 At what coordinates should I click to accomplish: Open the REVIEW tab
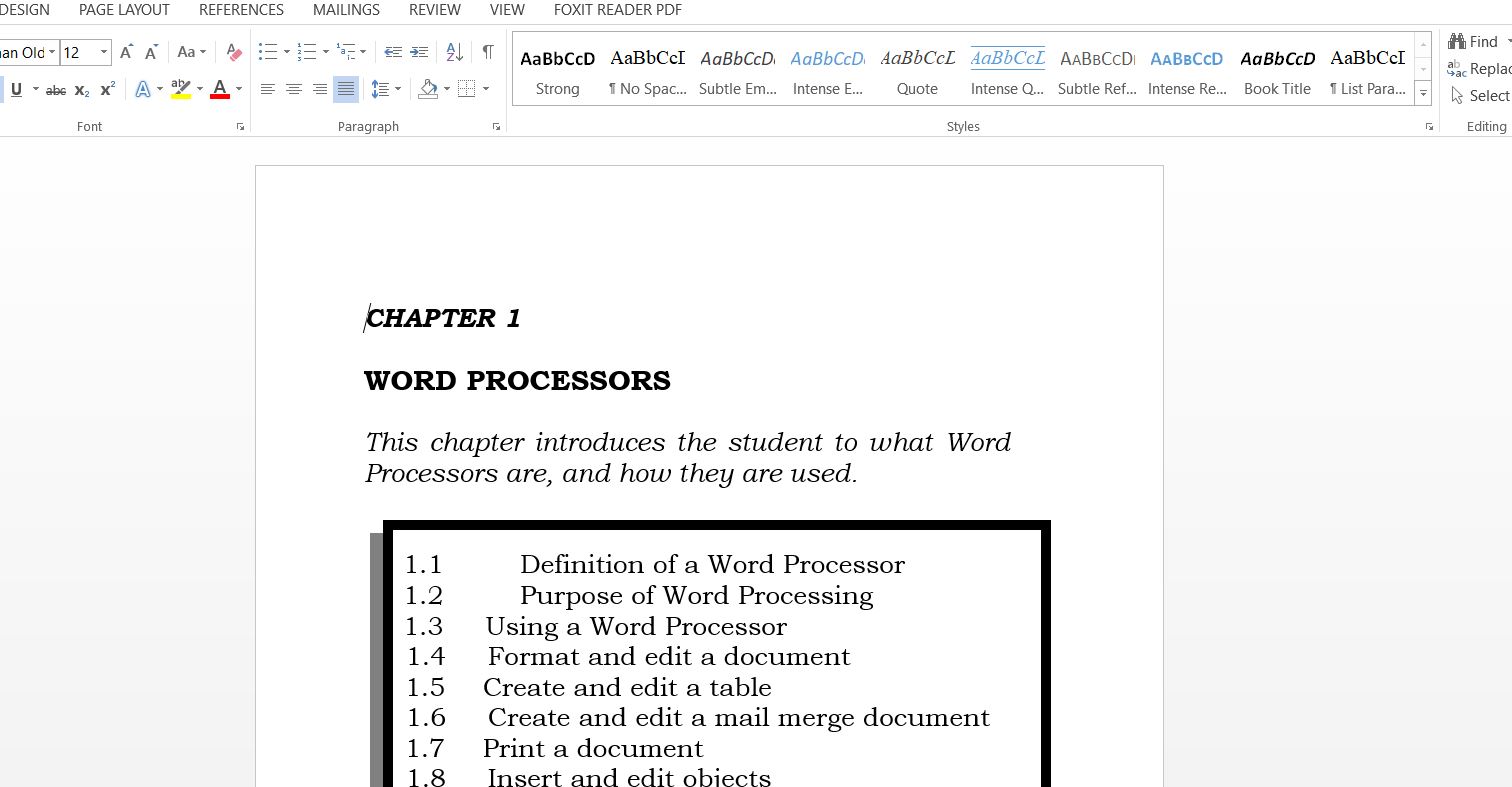tap(434, 10)
